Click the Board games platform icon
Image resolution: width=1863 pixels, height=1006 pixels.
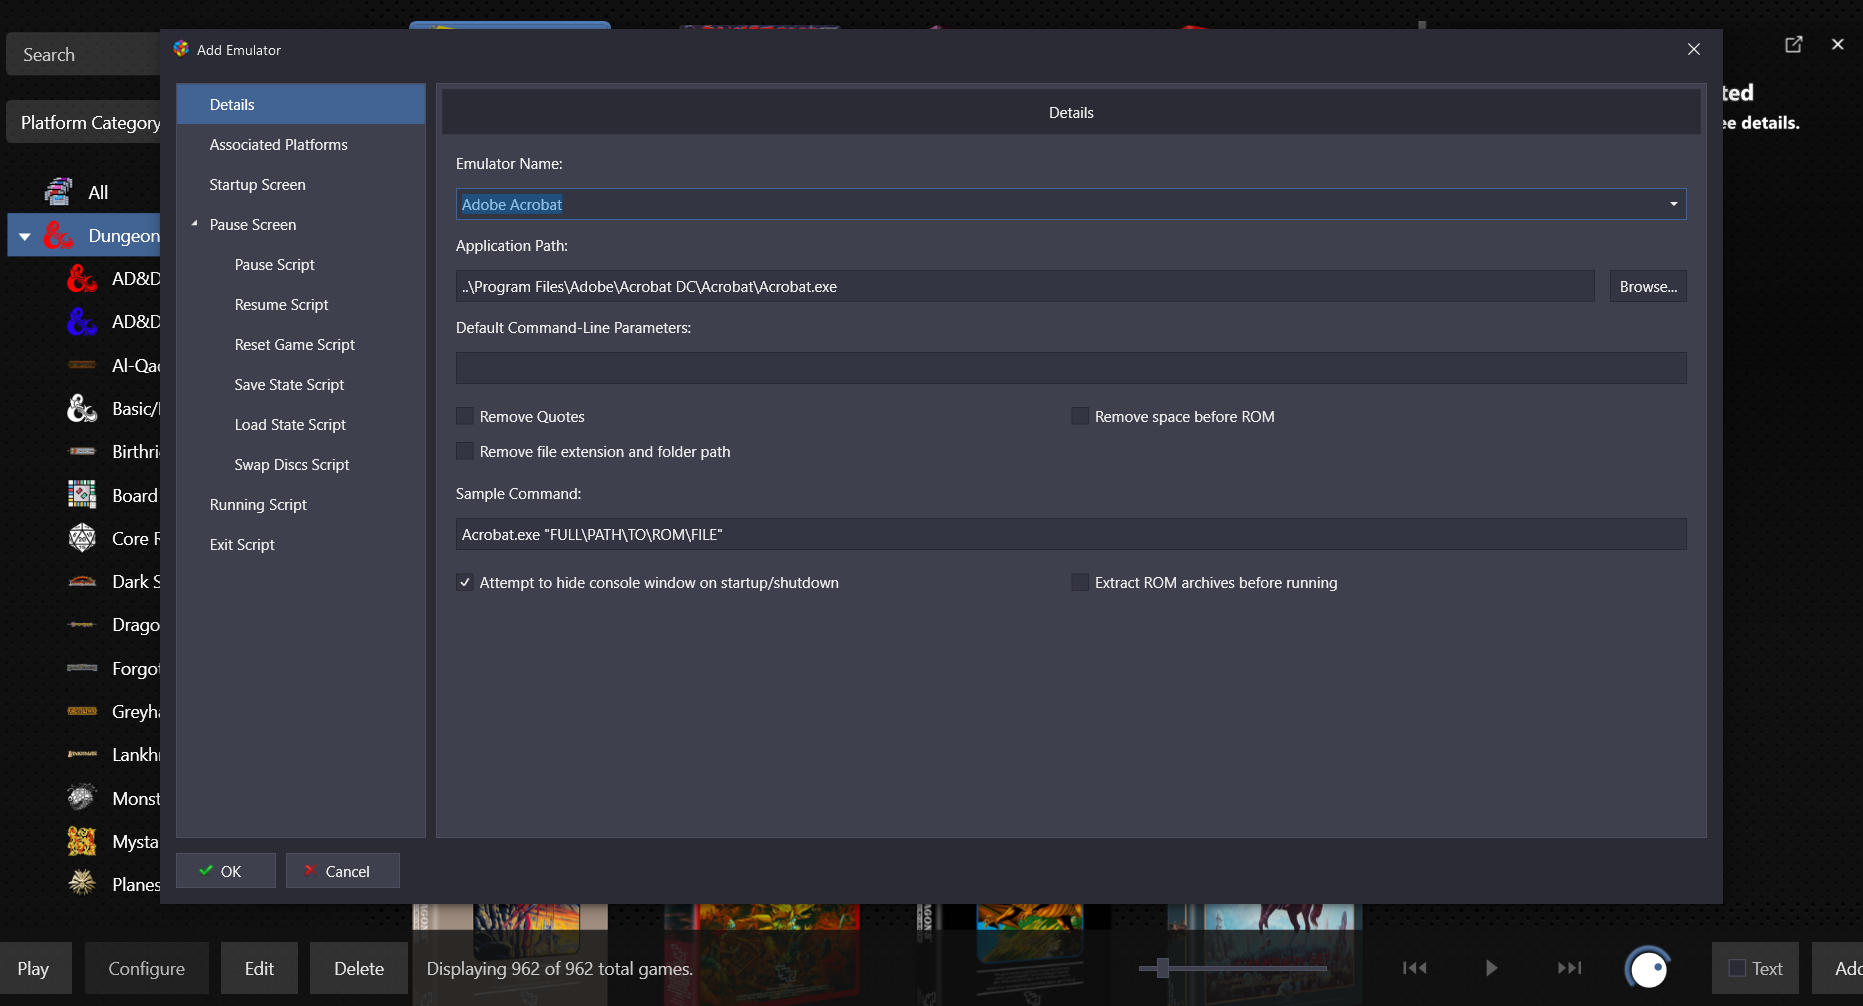pyautogui.click(x=82, y=495)
